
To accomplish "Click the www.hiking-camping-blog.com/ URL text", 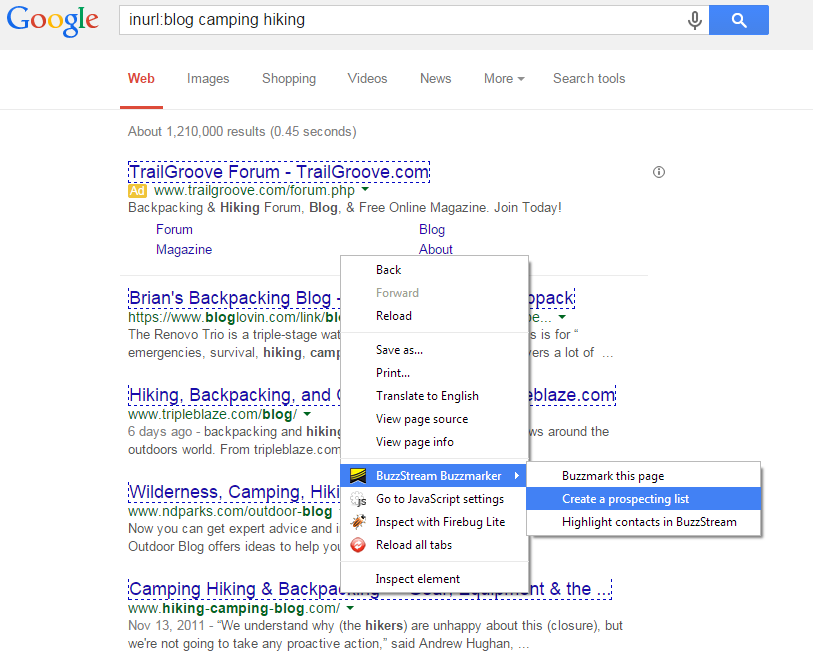I will (x=234, y=608).
